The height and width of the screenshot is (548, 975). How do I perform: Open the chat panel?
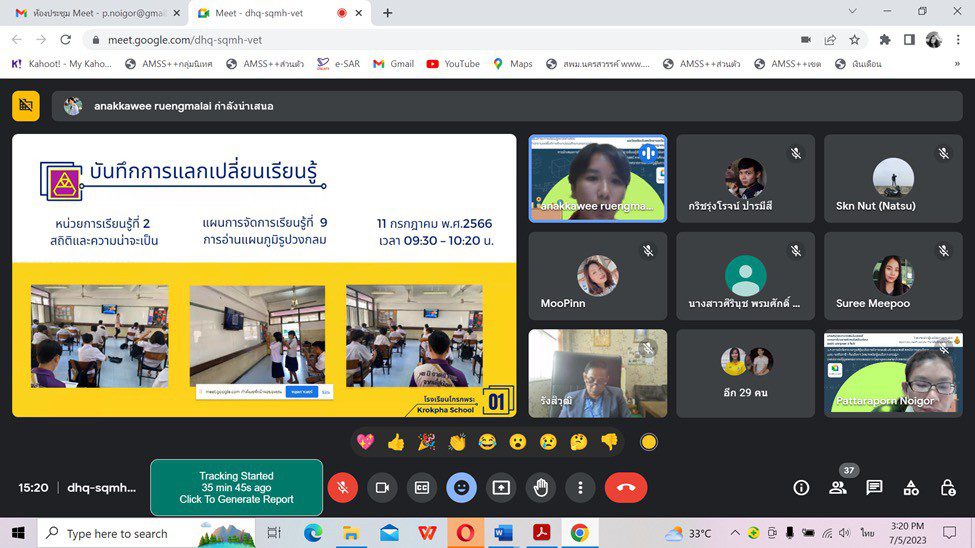tap(874, 488)
